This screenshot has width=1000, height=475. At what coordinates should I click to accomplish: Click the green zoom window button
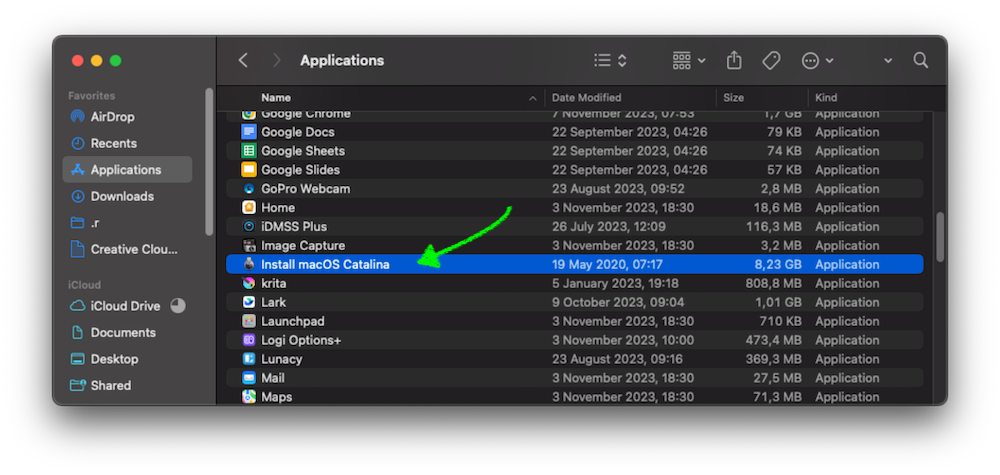click(x=115, y=61)
